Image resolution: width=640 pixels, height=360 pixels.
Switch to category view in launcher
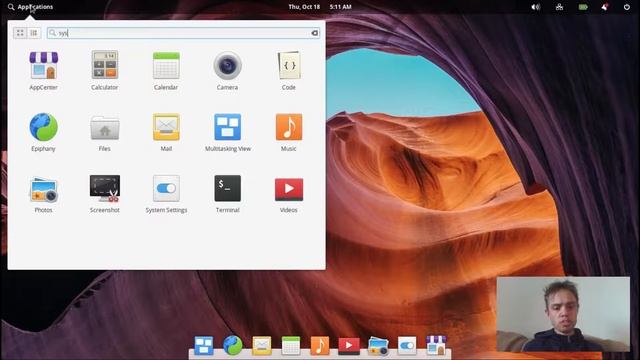tap(34, 33)
